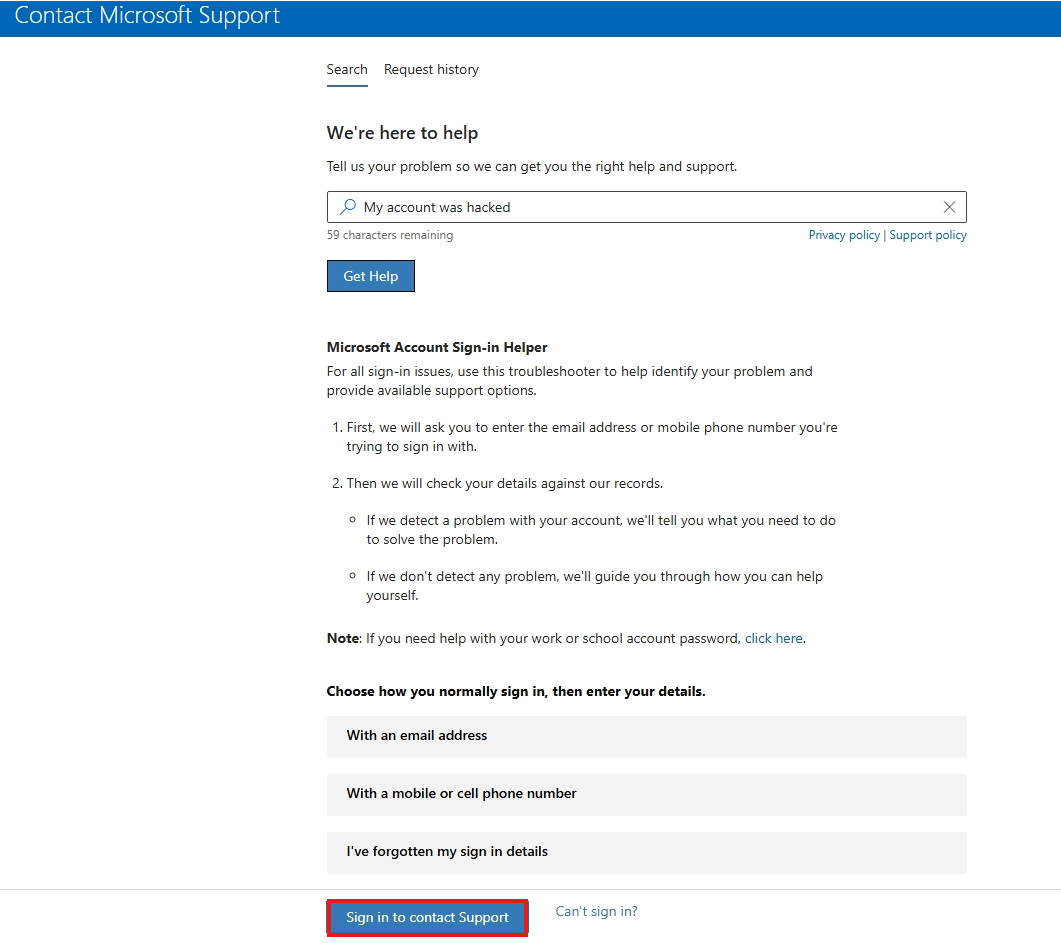Switch to the Request history tab
This screenshot has width=1061, height=943.
point(431,69)
